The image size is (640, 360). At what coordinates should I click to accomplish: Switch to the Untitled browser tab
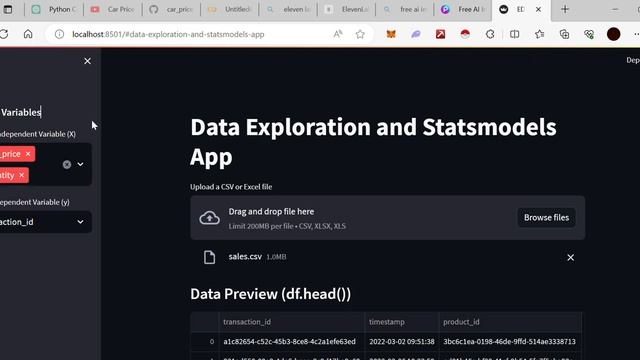[230, 9]
